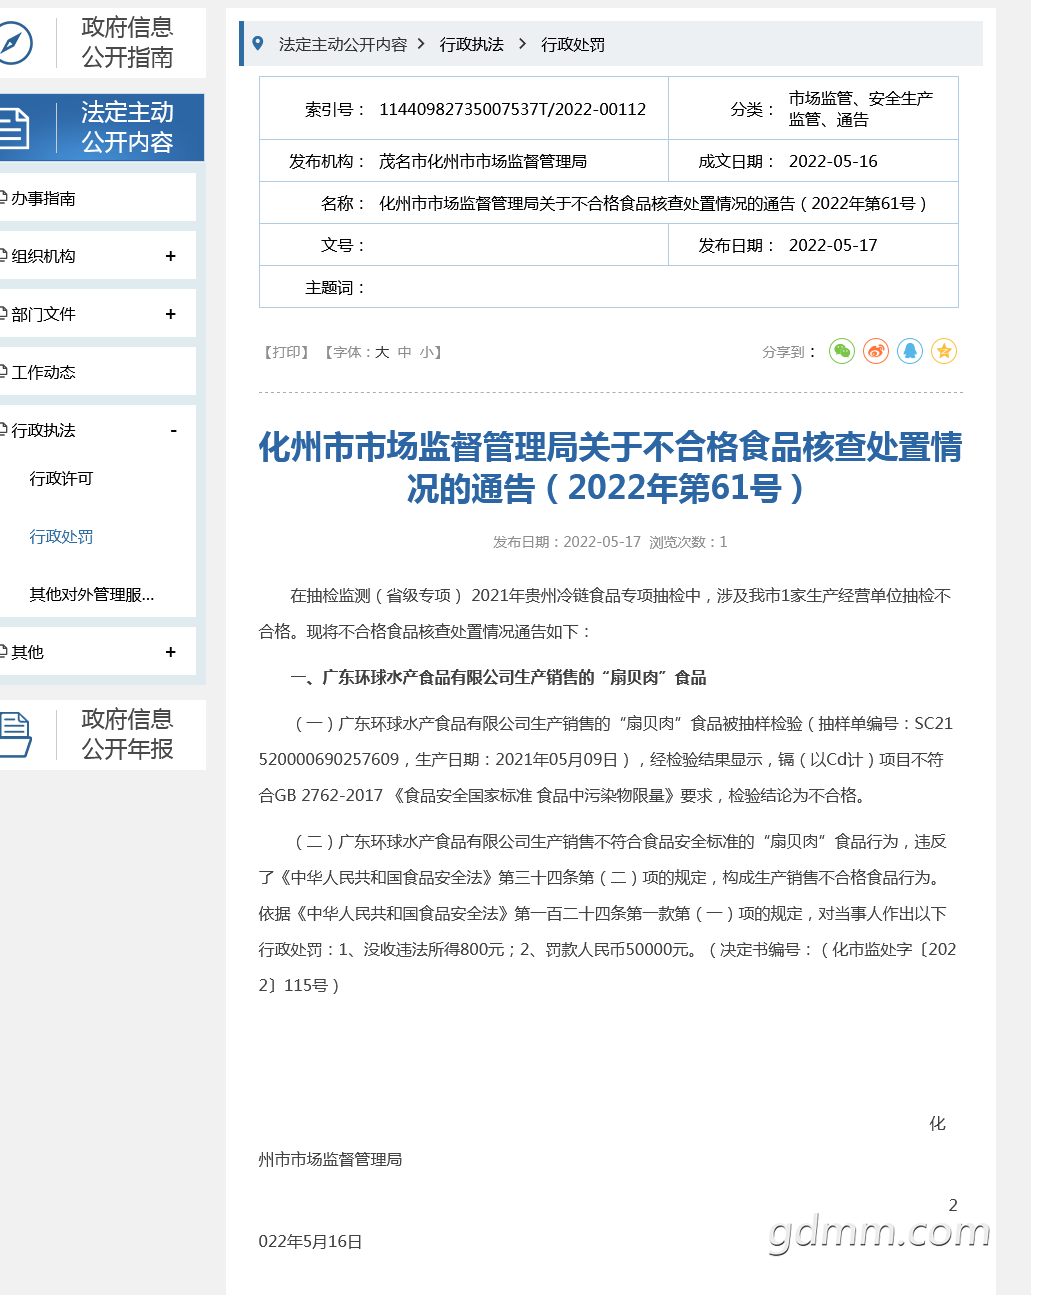The image size is (1038, 1295).
Task: Select 行政执法 sidebar item
Action: pyautogui.click(x=43, y=430)
